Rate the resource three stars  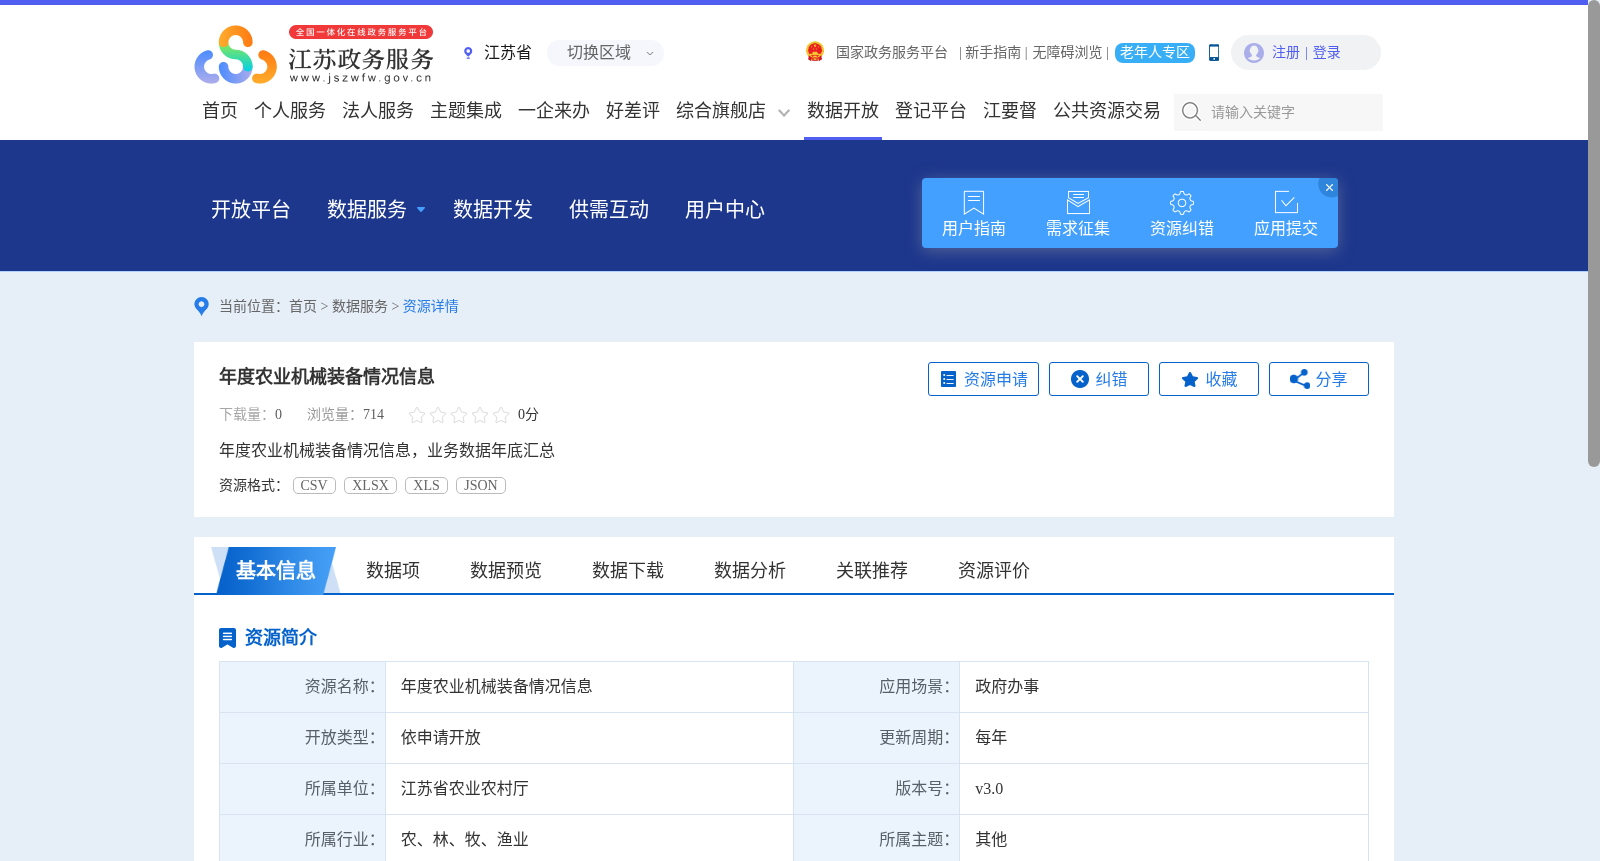click(x=459, y=415)
